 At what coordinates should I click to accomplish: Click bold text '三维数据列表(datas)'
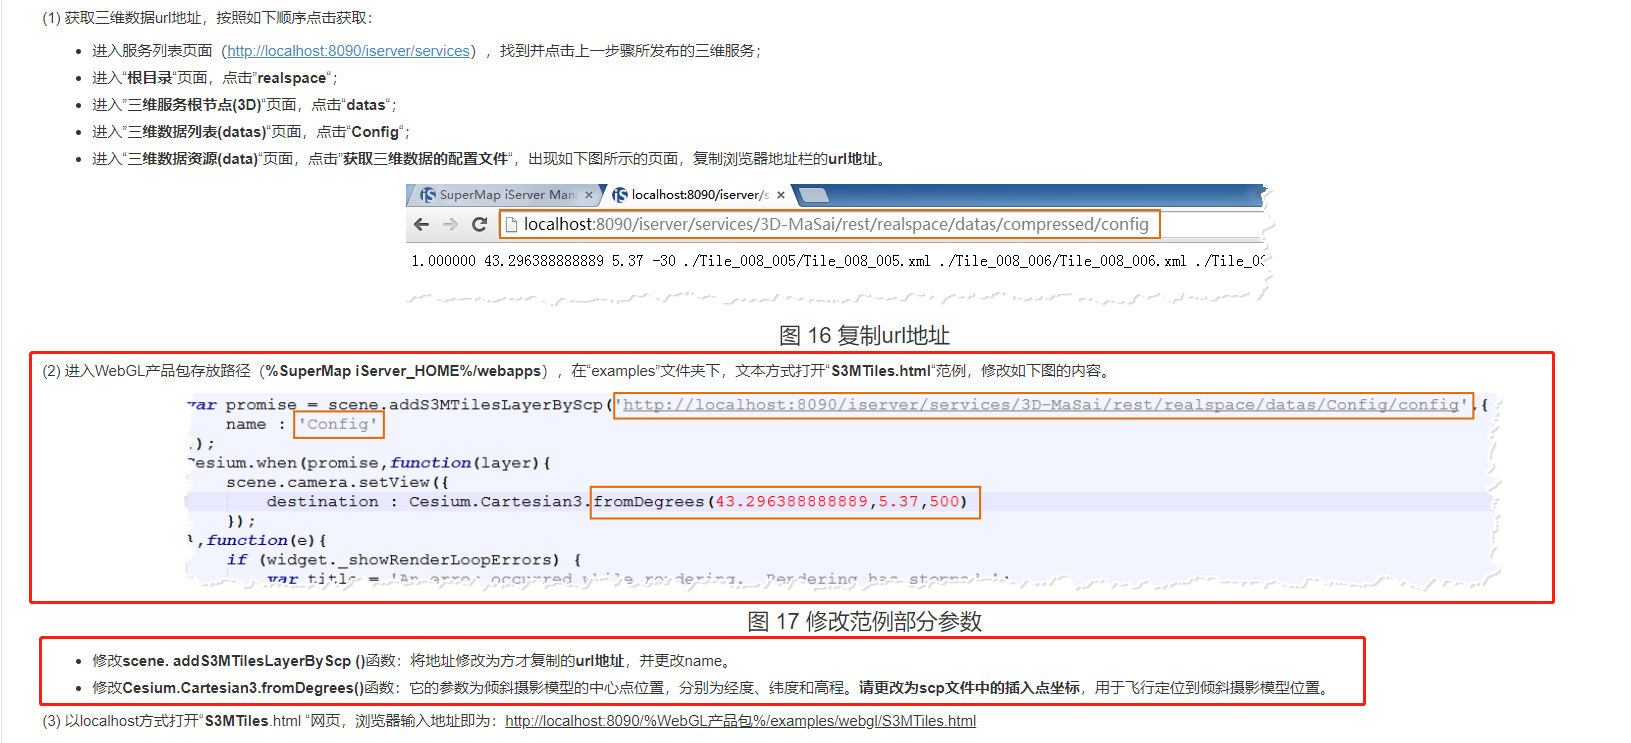click(197, 132)
